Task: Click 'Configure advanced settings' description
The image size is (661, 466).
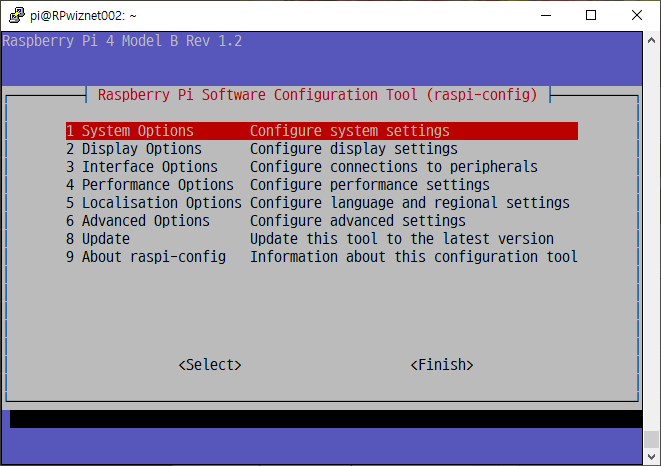Action: pyautogui.click(x=358, y=221)
